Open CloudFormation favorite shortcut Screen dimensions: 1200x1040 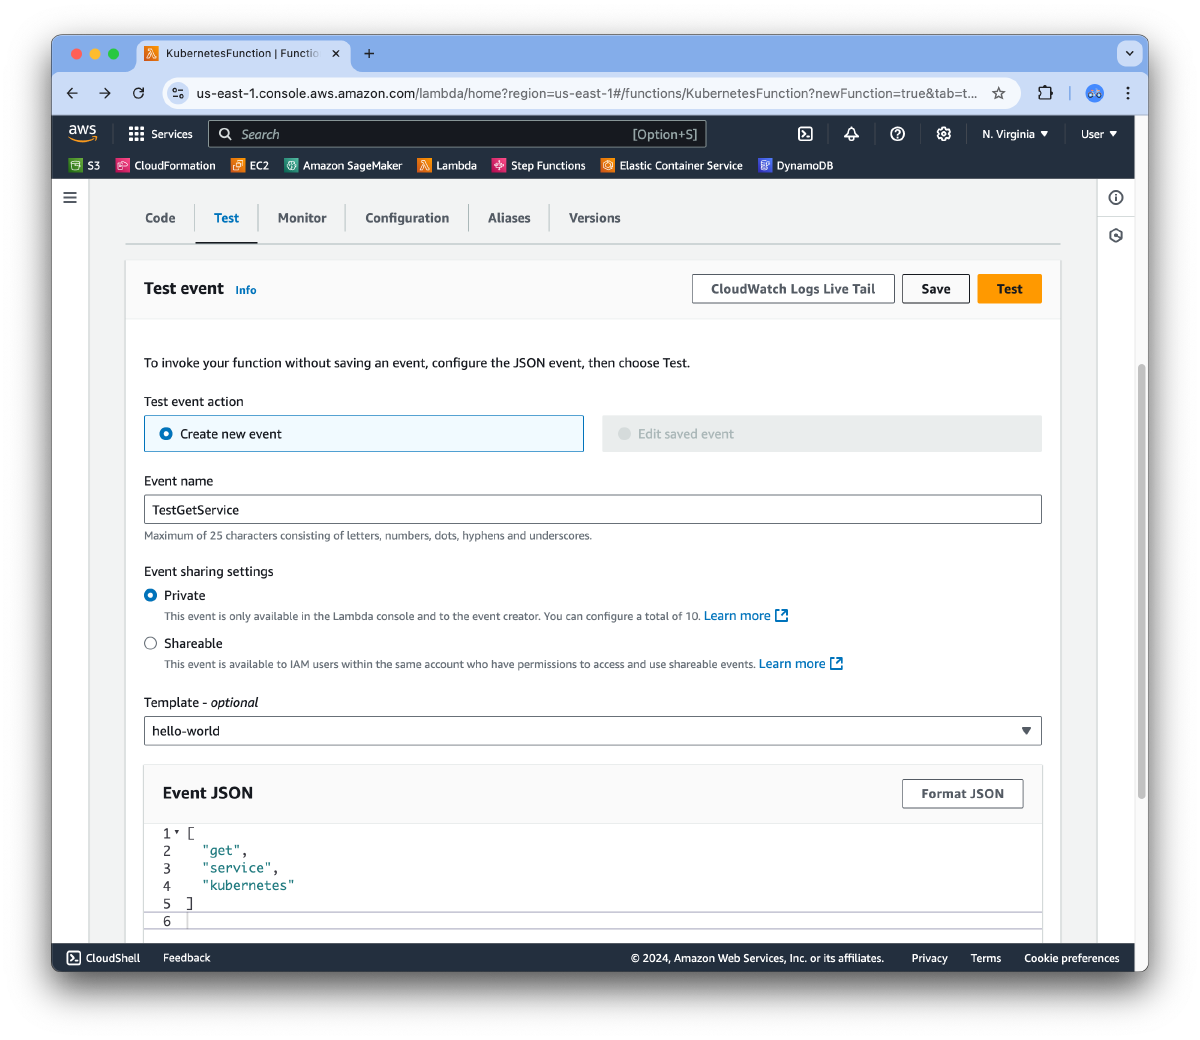click(166, 166)
